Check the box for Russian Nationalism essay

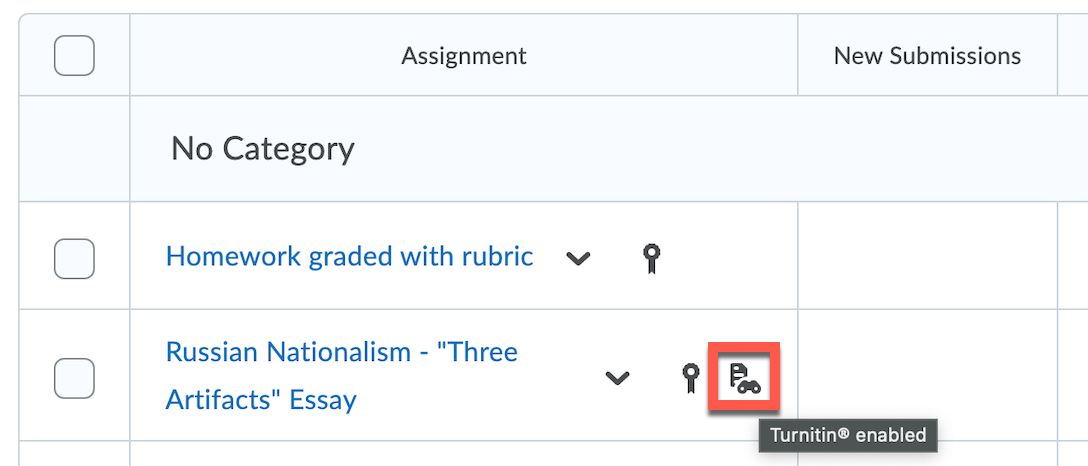[74, 378]
